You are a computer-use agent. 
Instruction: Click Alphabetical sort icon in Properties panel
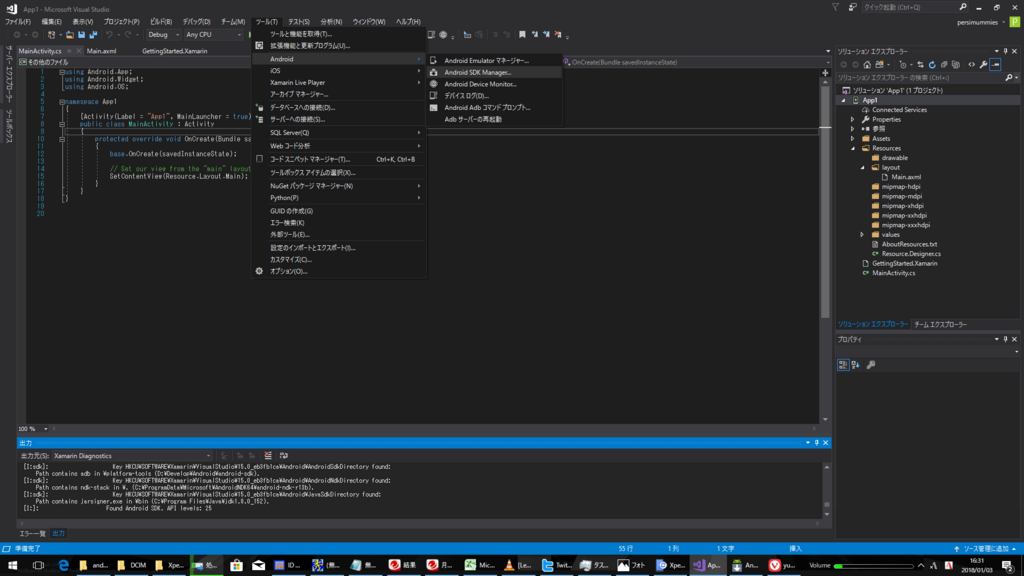pos(856,365)
